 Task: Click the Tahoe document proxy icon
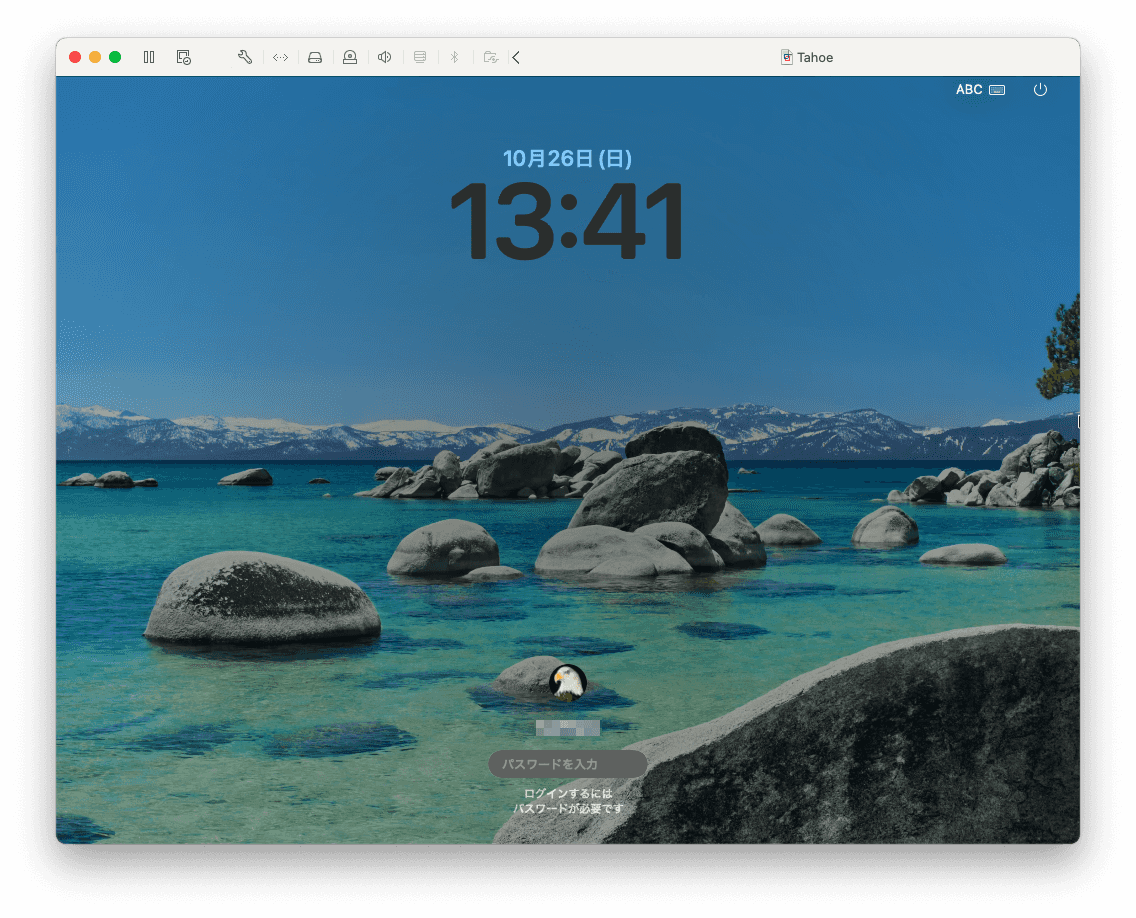click(x=787, y=57)
